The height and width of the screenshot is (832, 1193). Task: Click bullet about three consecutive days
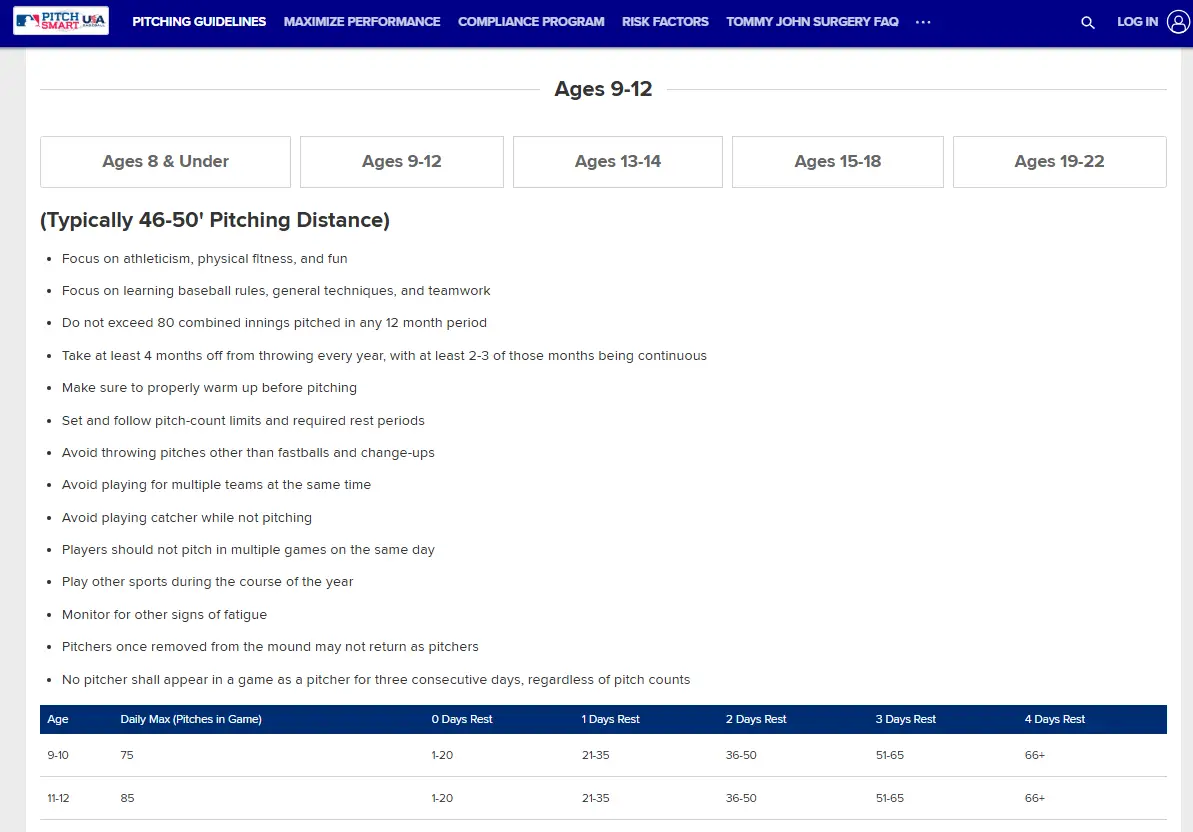coord(376,680)
